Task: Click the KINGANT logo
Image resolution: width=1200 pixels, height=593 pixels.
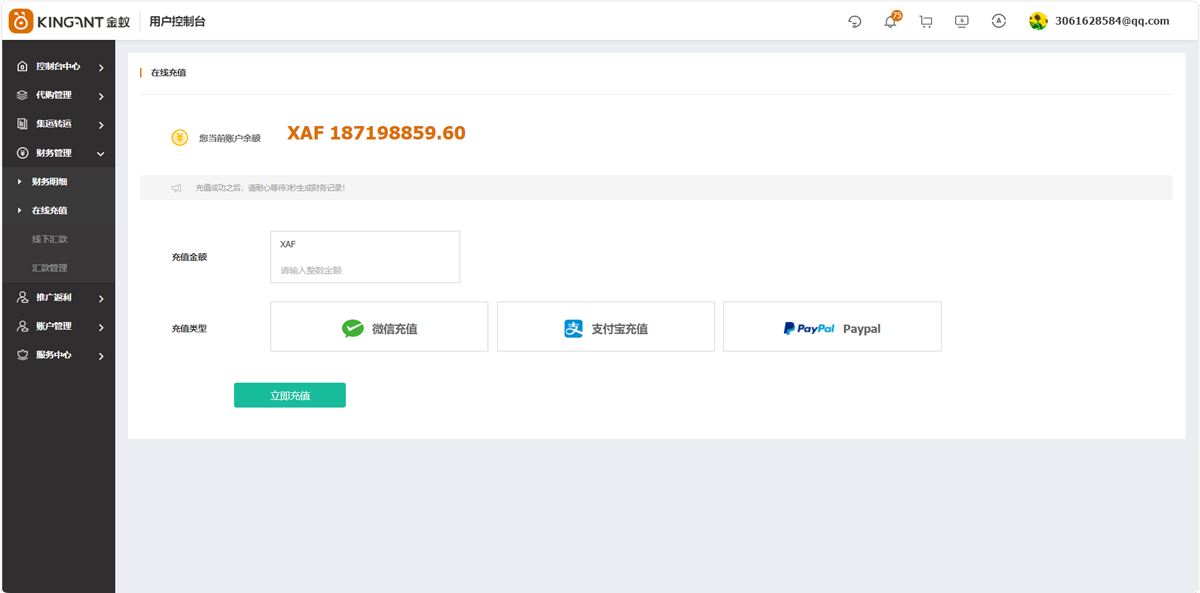Action: 70,21
